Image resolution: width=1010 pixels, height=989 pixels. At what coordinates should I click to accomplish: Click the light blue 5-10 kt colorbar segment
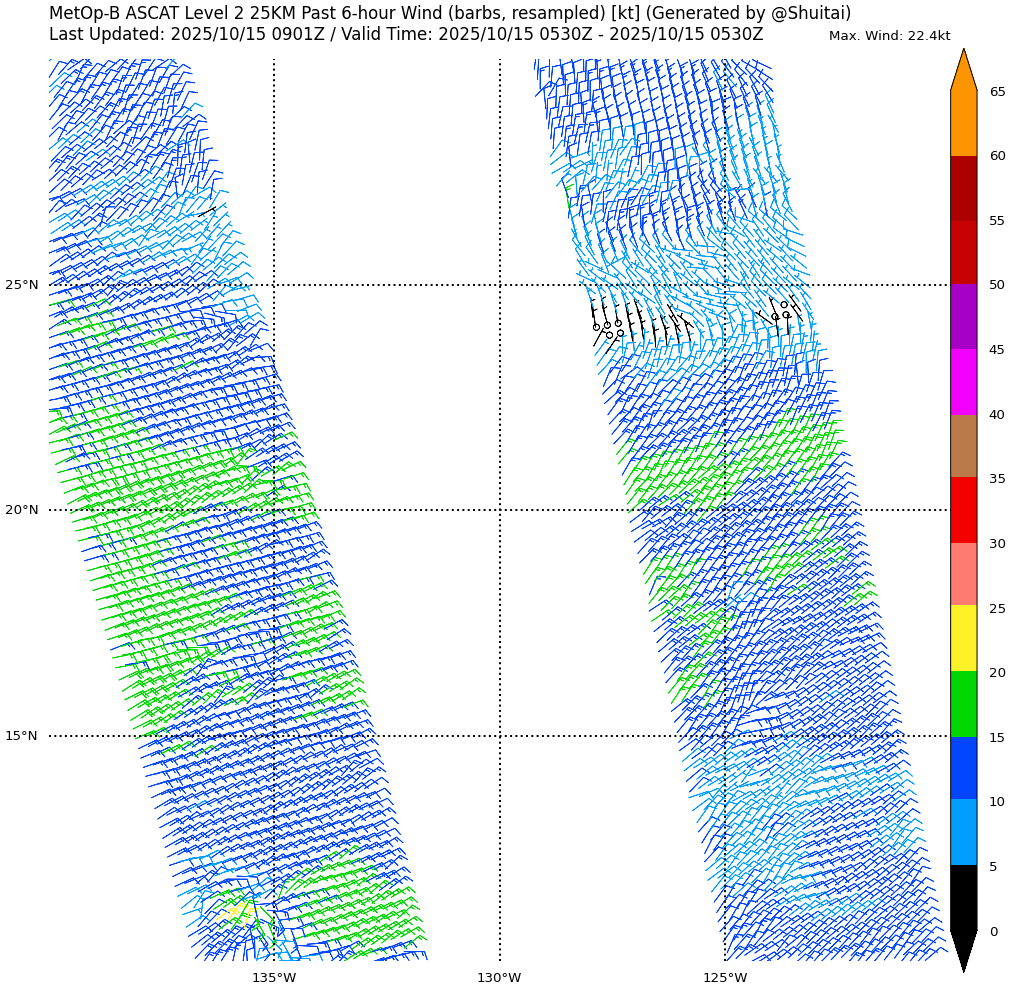pyautogui.click(x=963, y=833)
